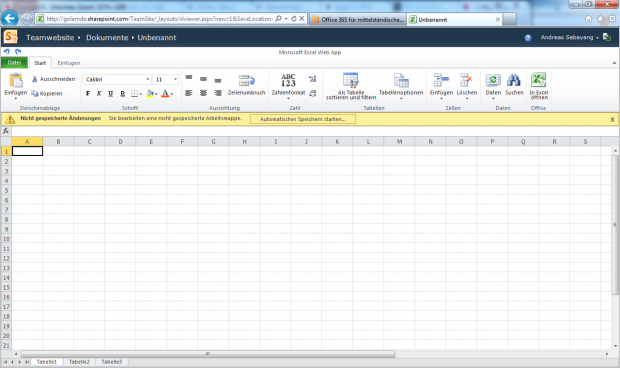Click the Einfügen paste icon
The height and width of the screenshot is (368, 620).
(16, 80)
